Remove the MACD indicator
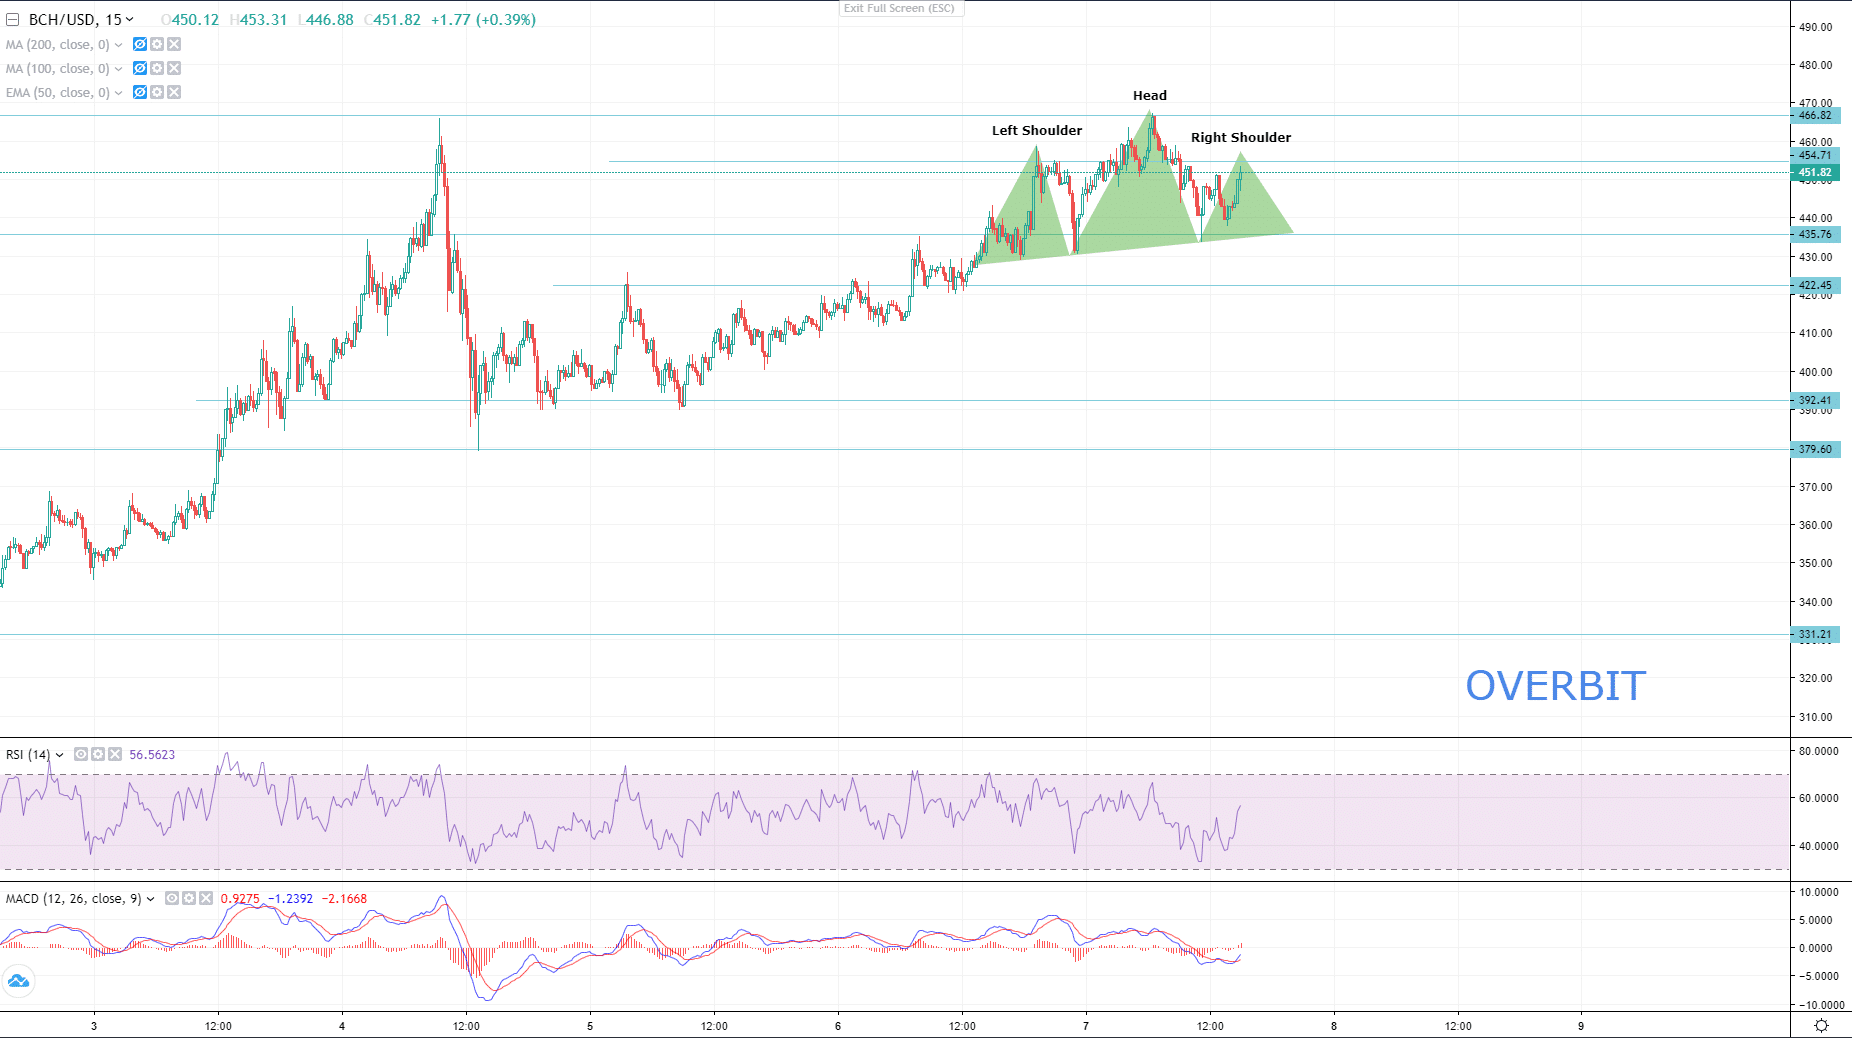Viewport: 1852px width, 1038px height. 206,898
